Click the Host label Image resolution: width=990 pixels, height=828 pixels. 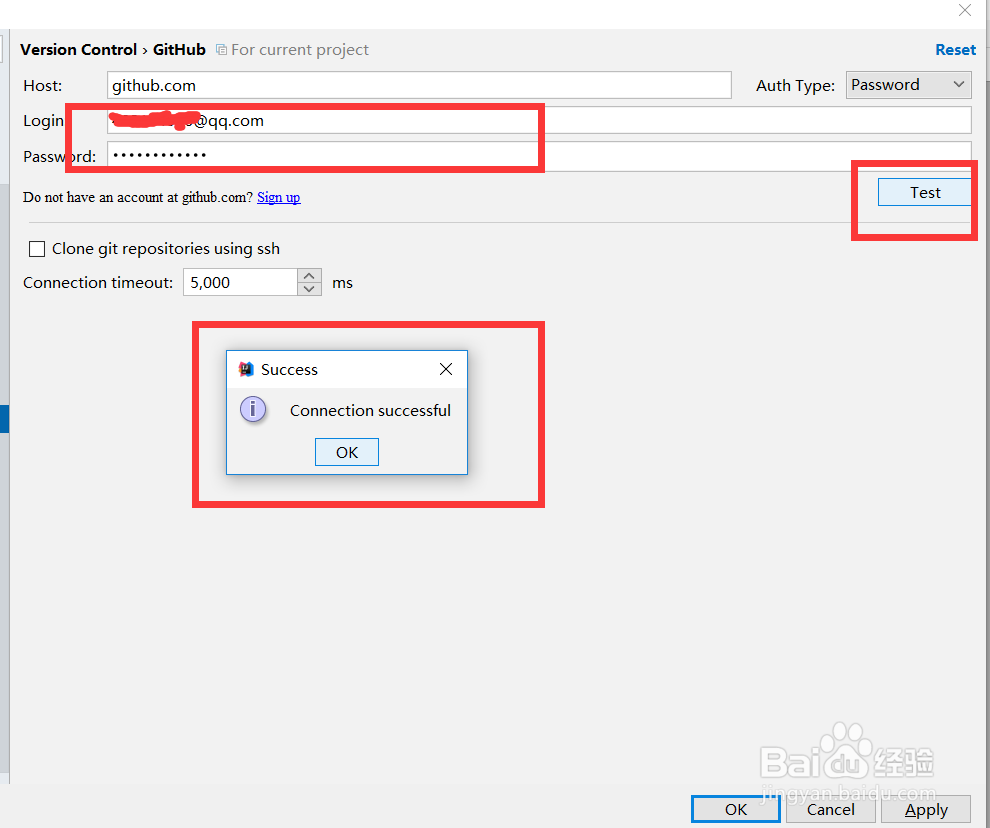(43, 85)
